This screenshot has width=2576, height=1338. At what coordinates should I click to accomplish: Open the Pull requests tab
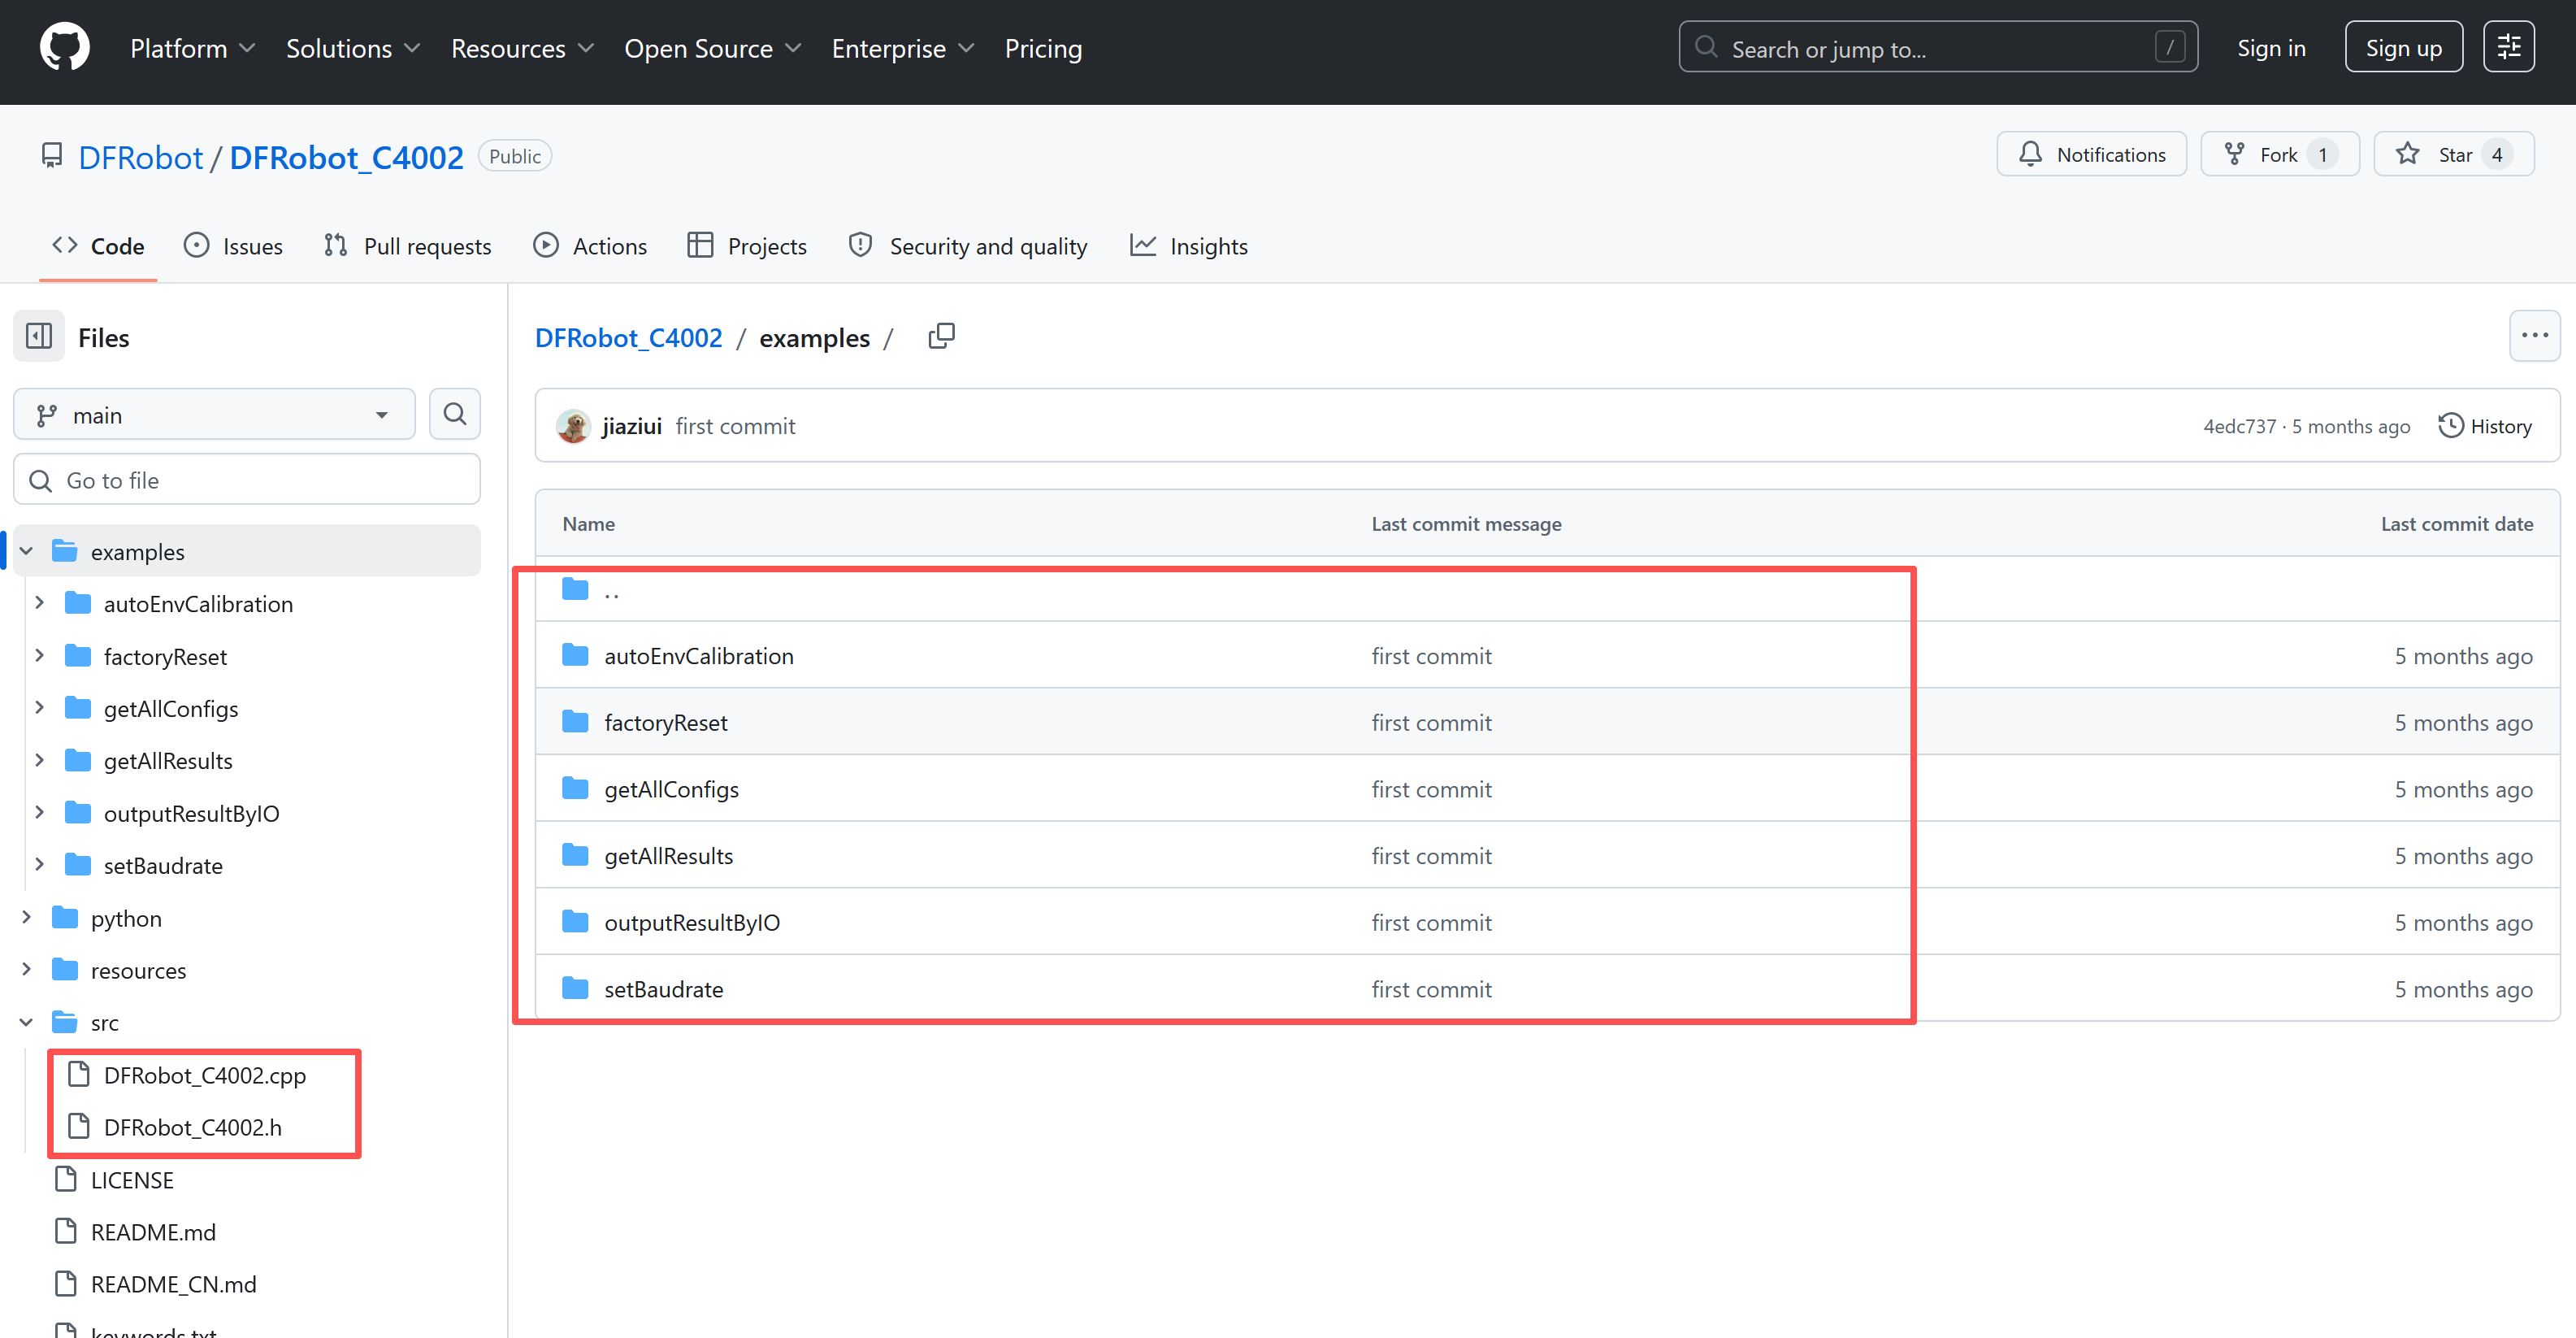408,246
